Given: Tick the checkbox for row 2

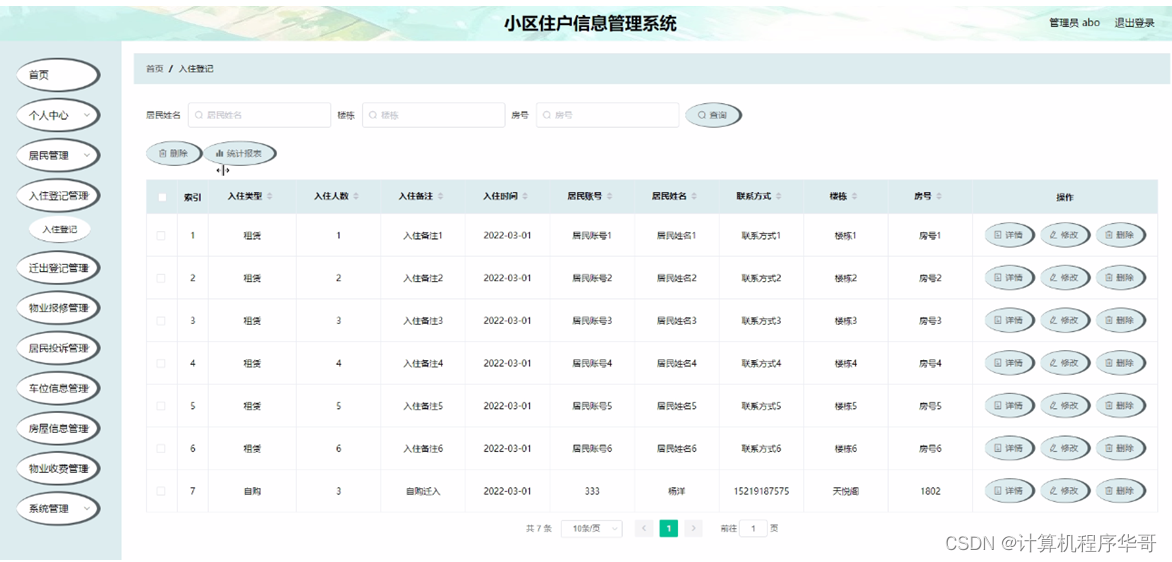Looking at the screenshot, I should [161, 278].
